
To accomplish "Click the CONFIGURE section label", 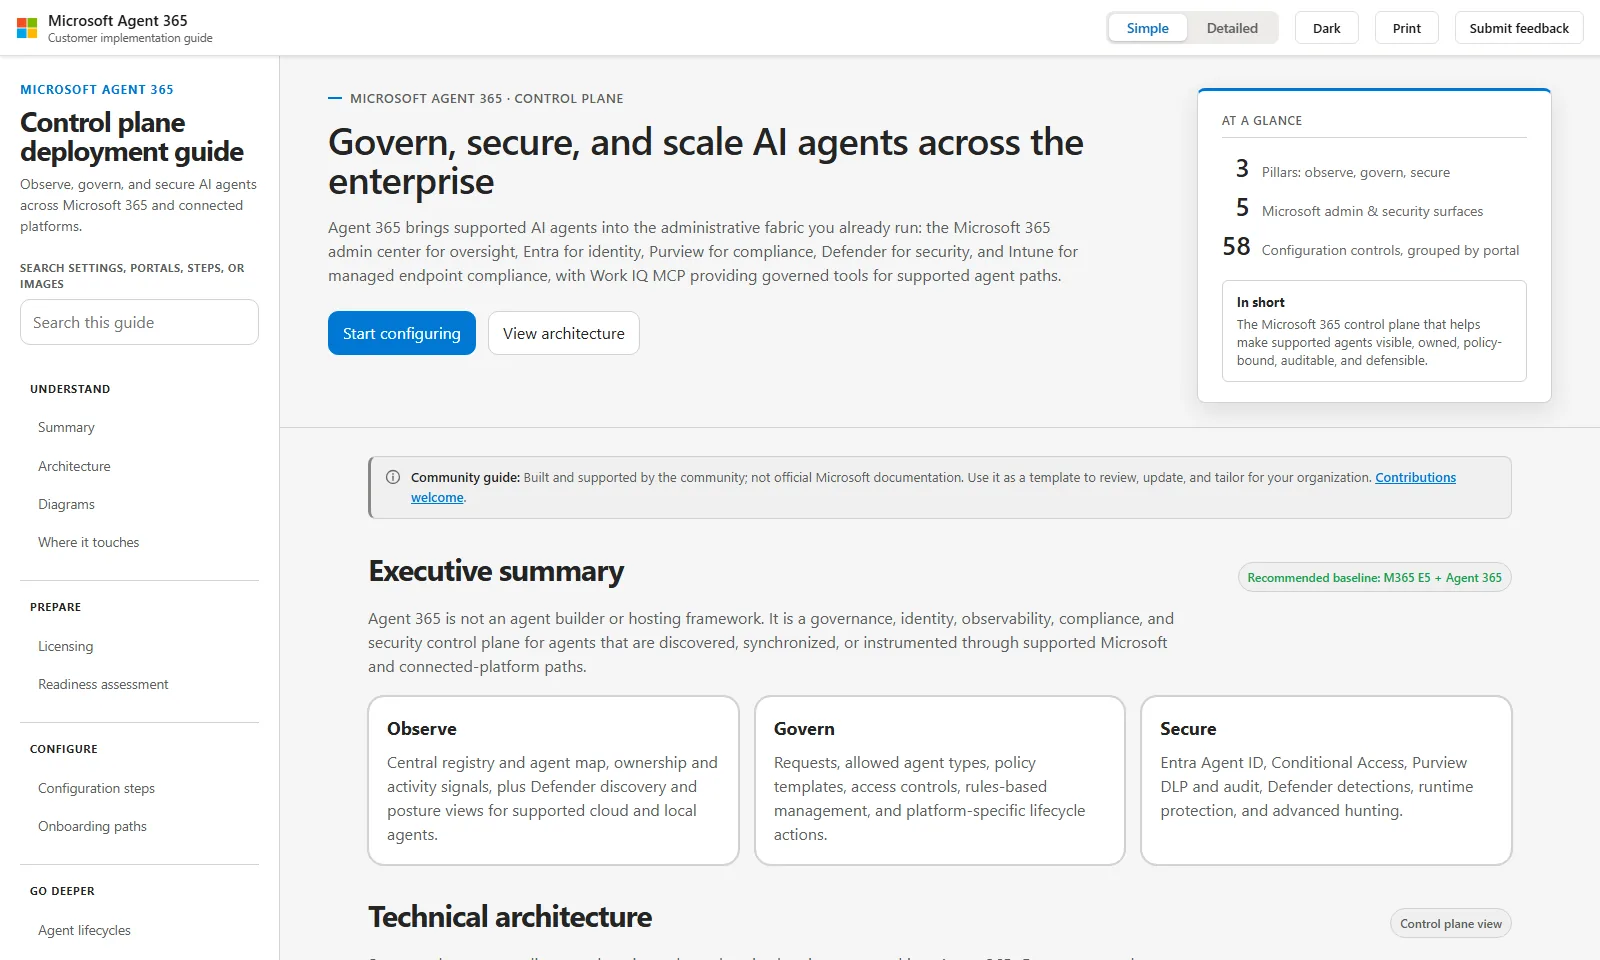I will [x=64, y=749].
